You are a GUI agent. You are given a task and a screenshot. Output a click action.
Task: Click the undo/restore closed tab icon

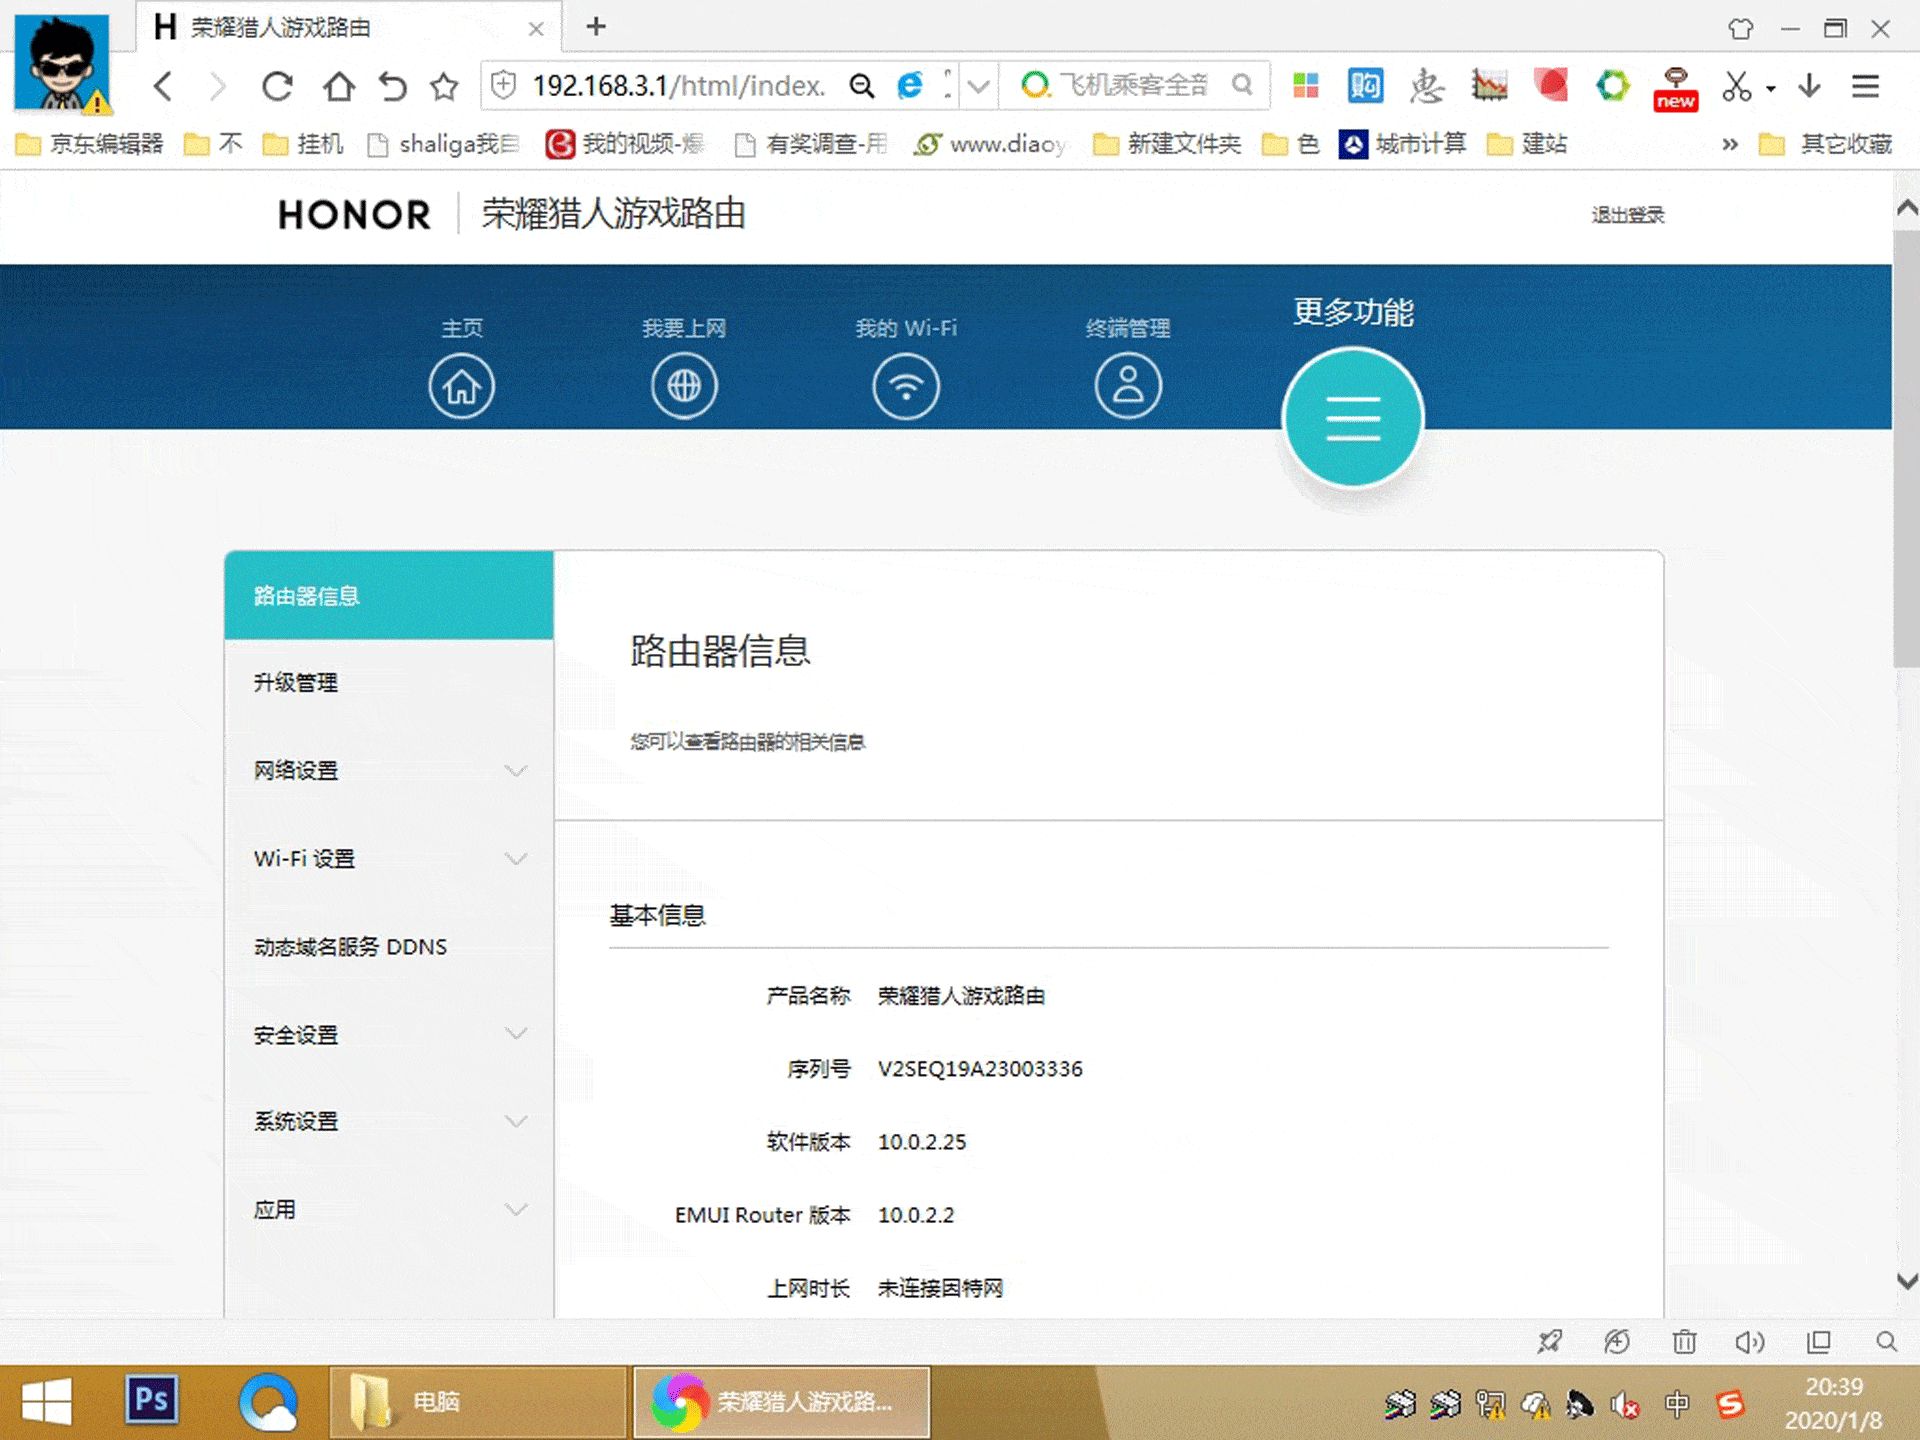pos(392,86)
